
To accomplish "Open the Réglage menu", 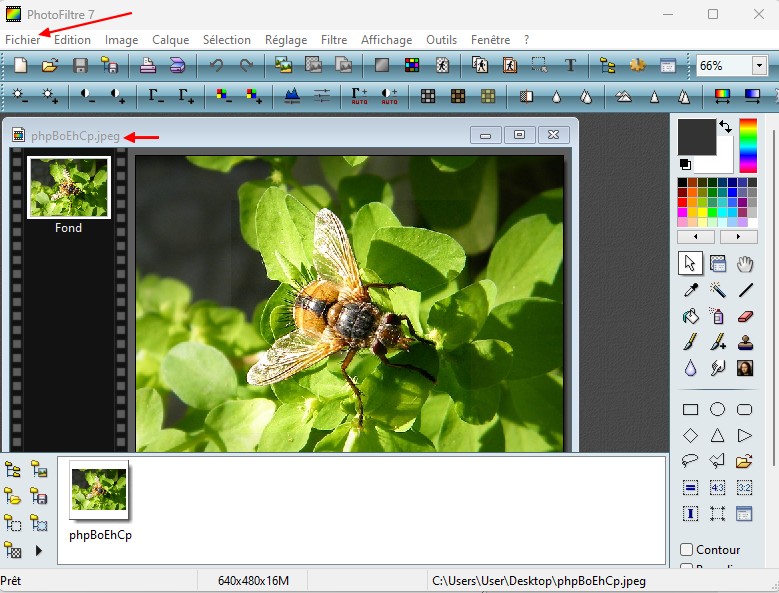I will pos(286,40).
